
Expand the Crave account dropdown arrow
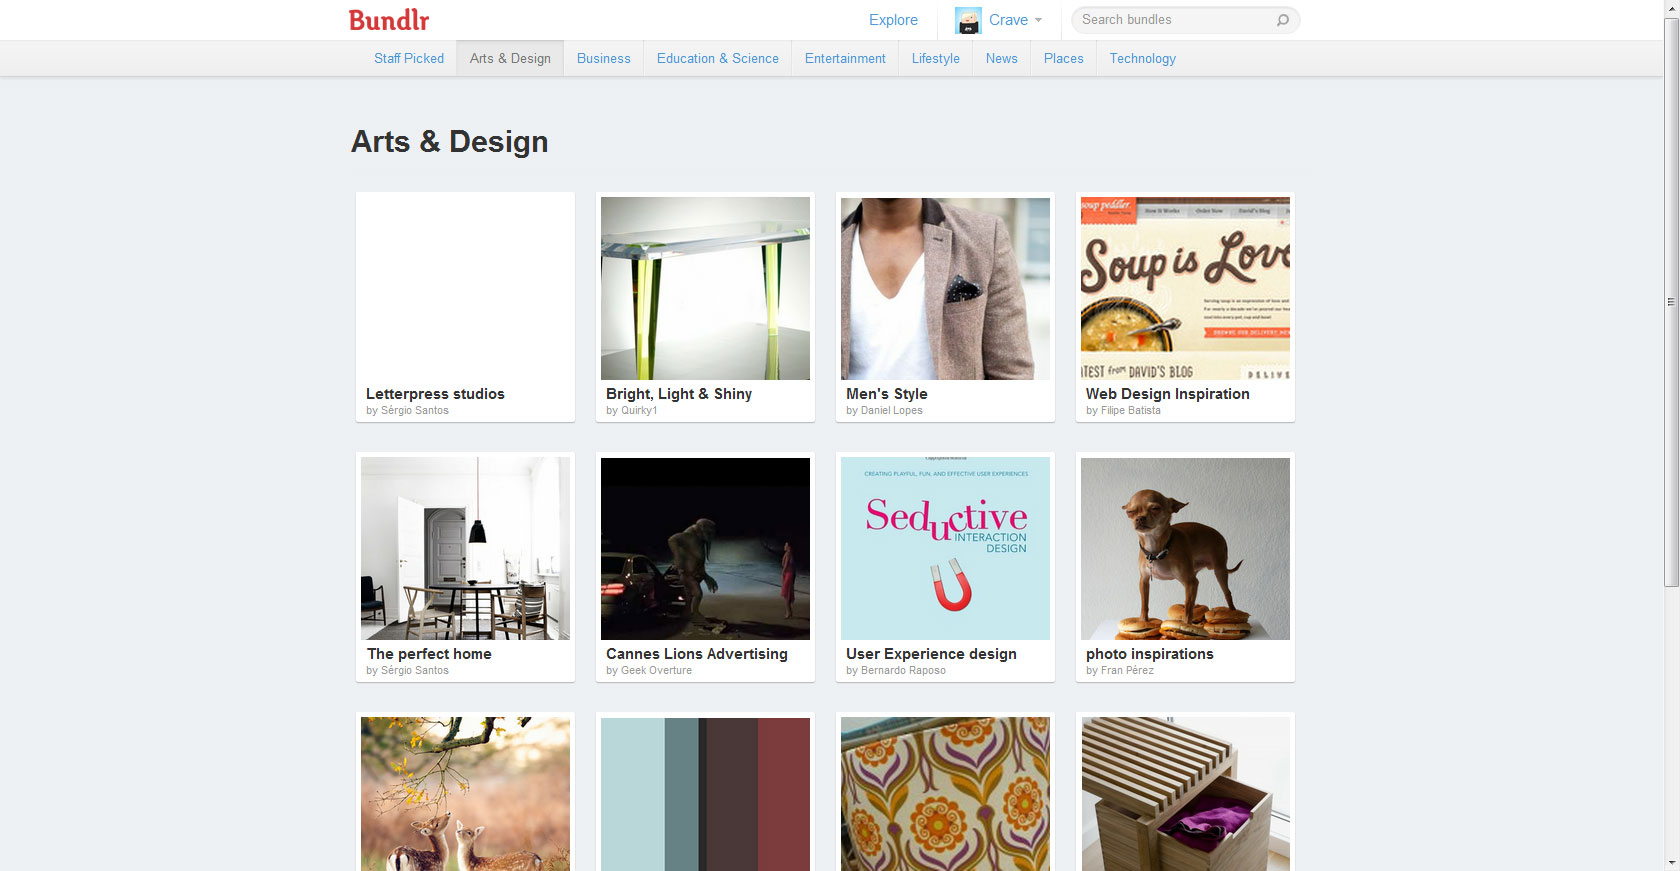point(1038,20)
